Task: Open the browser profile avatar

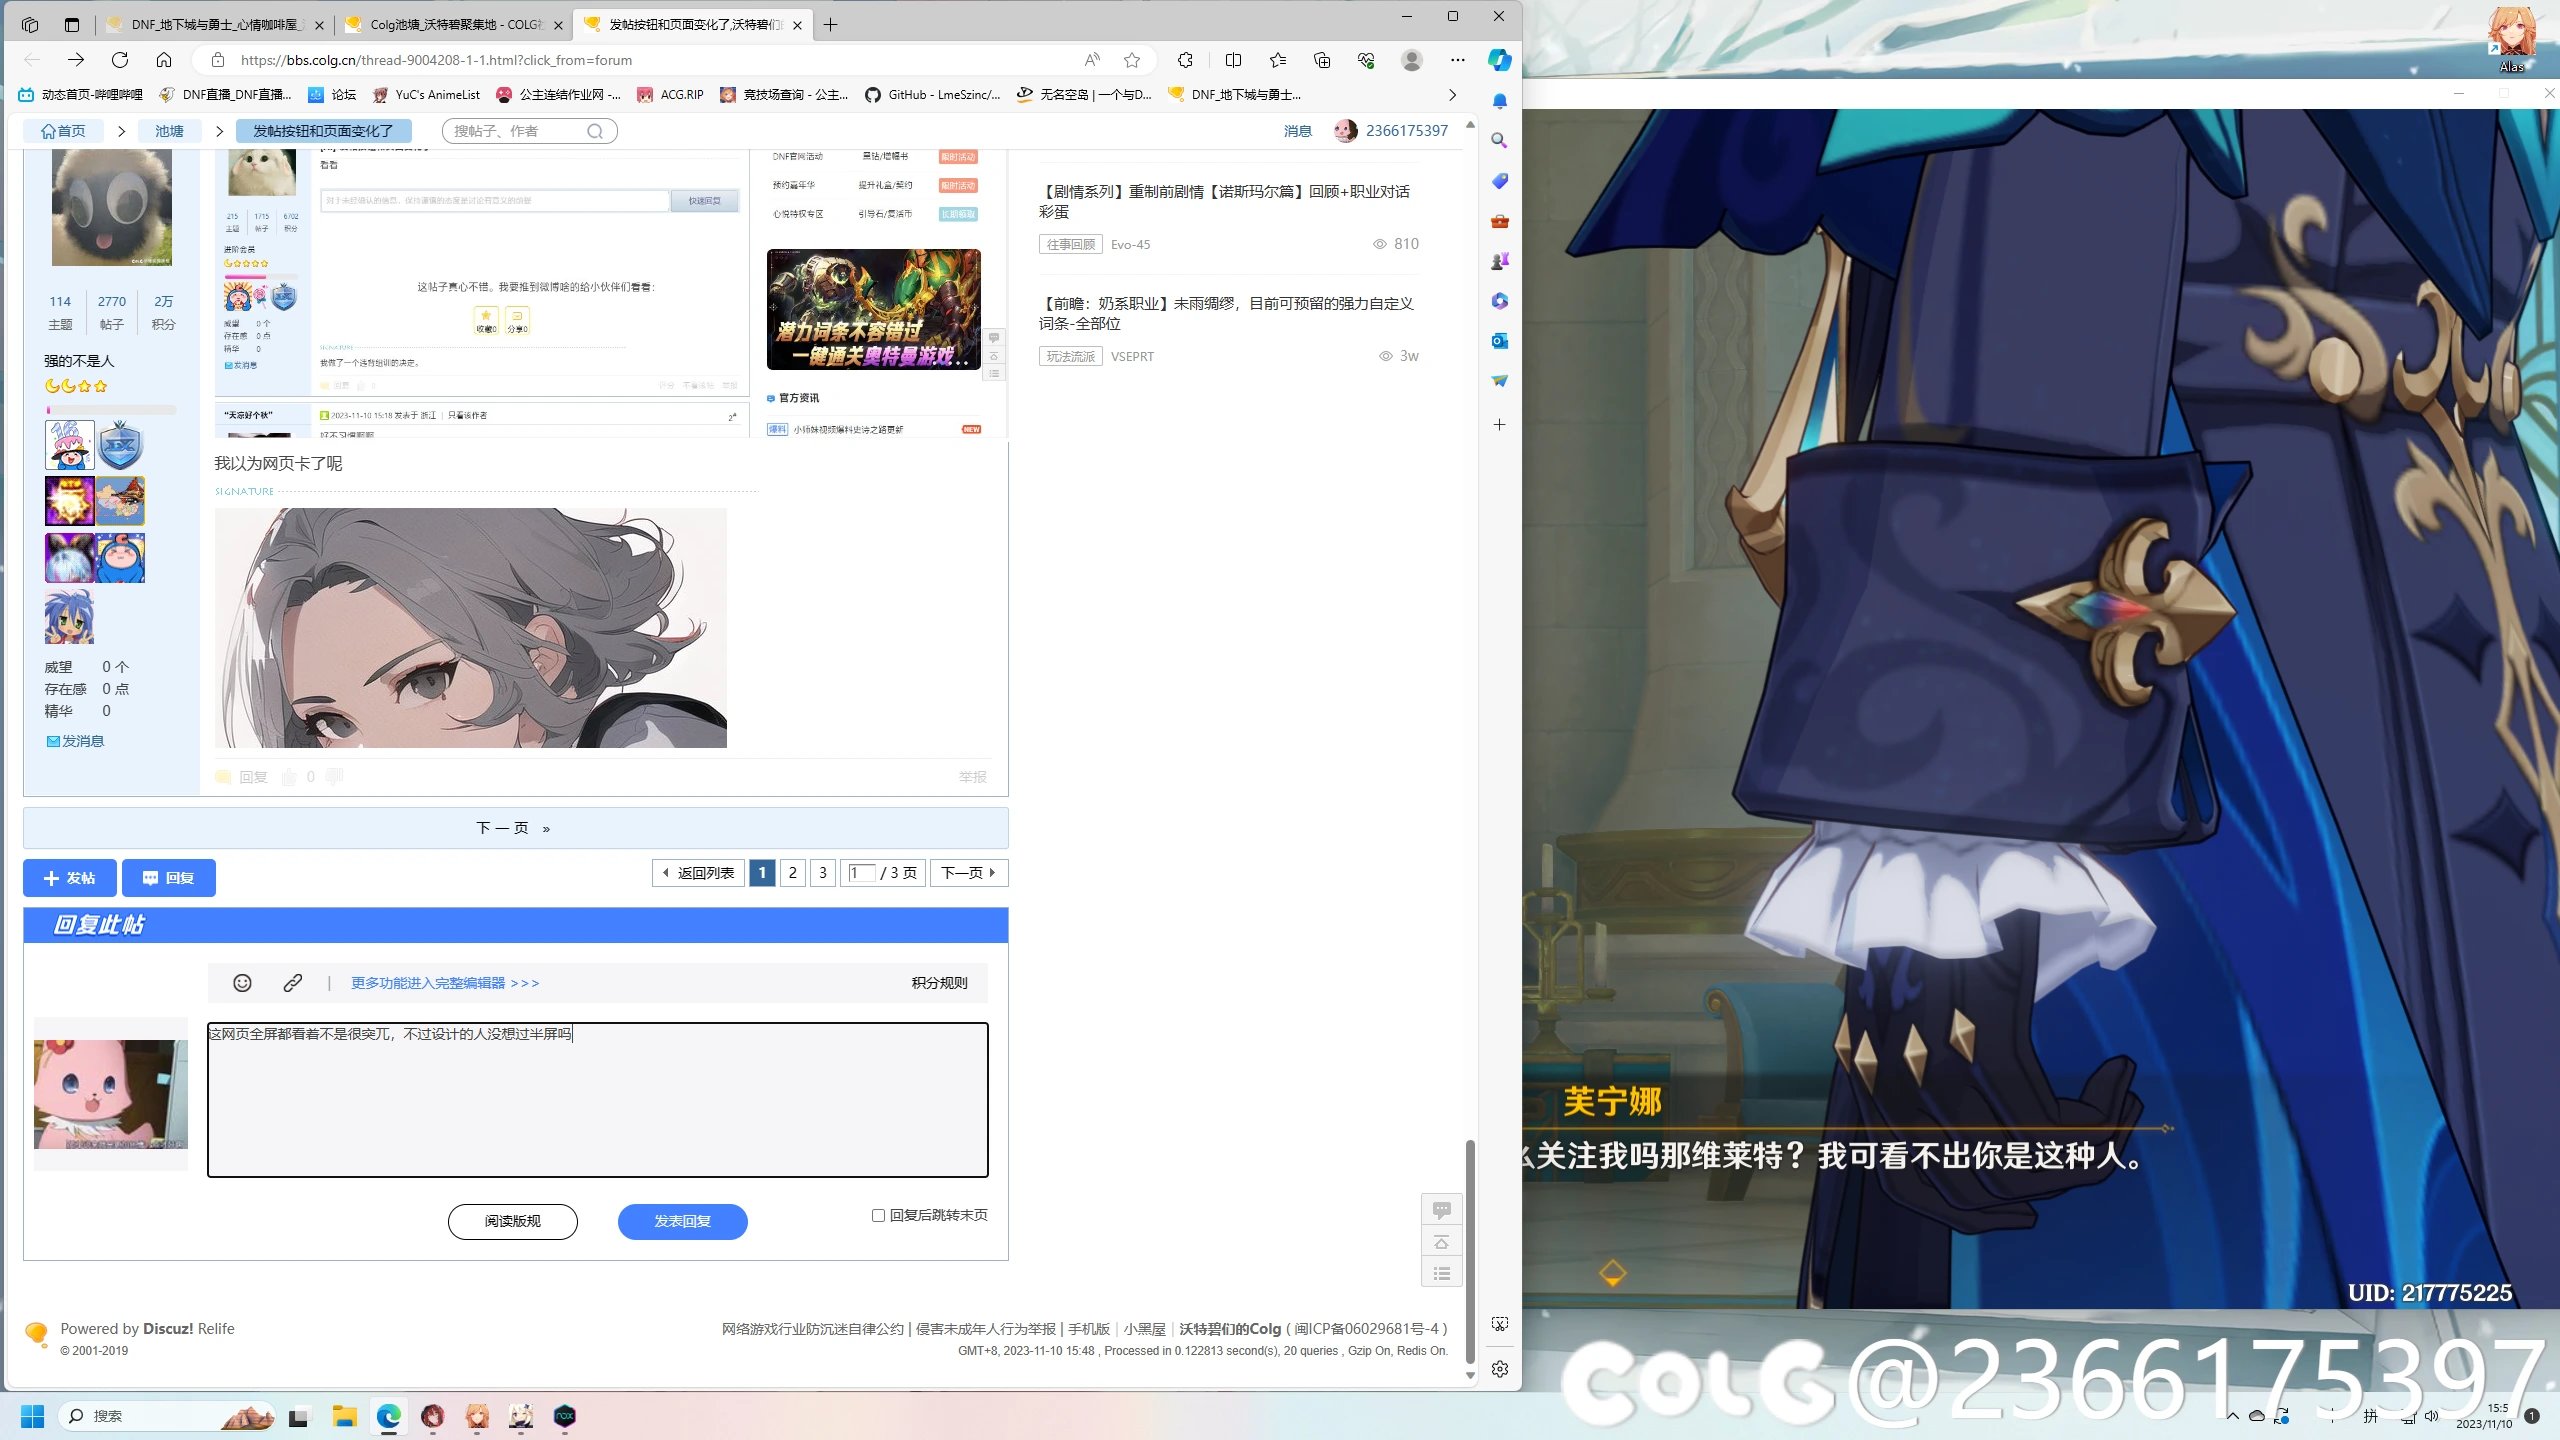Action: coord(1412,60)
